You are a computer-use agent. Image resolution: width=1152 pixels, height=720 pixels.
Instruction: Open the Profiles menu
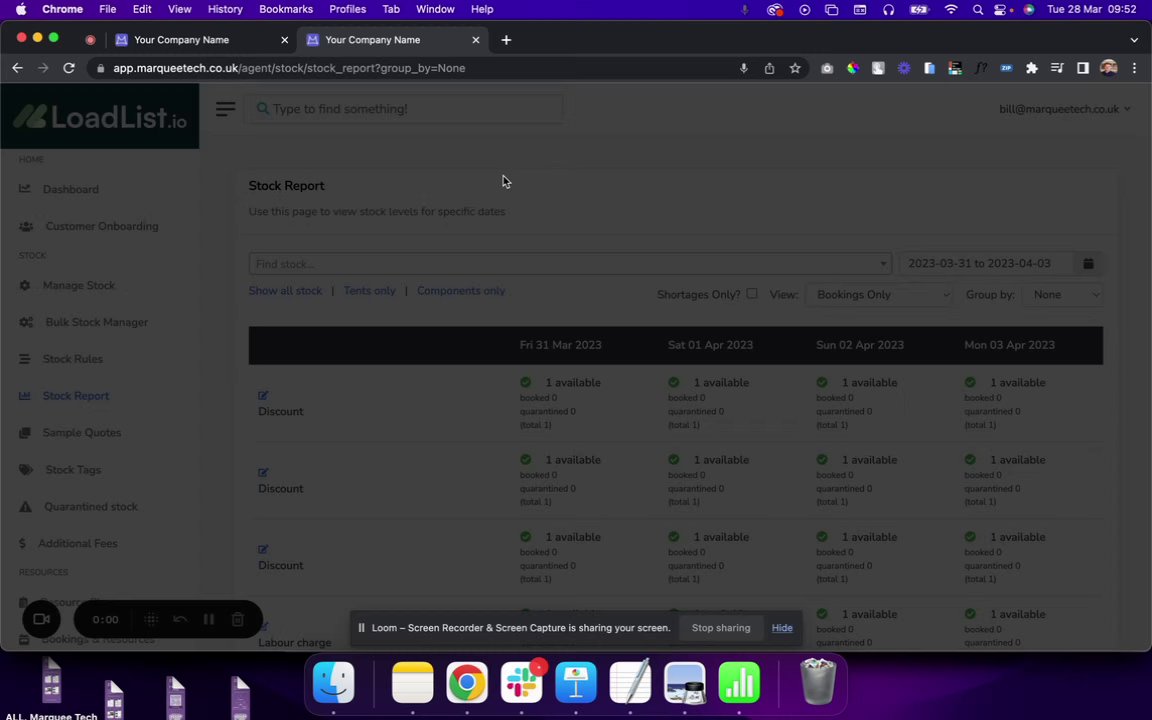click(x=348, y=10)
